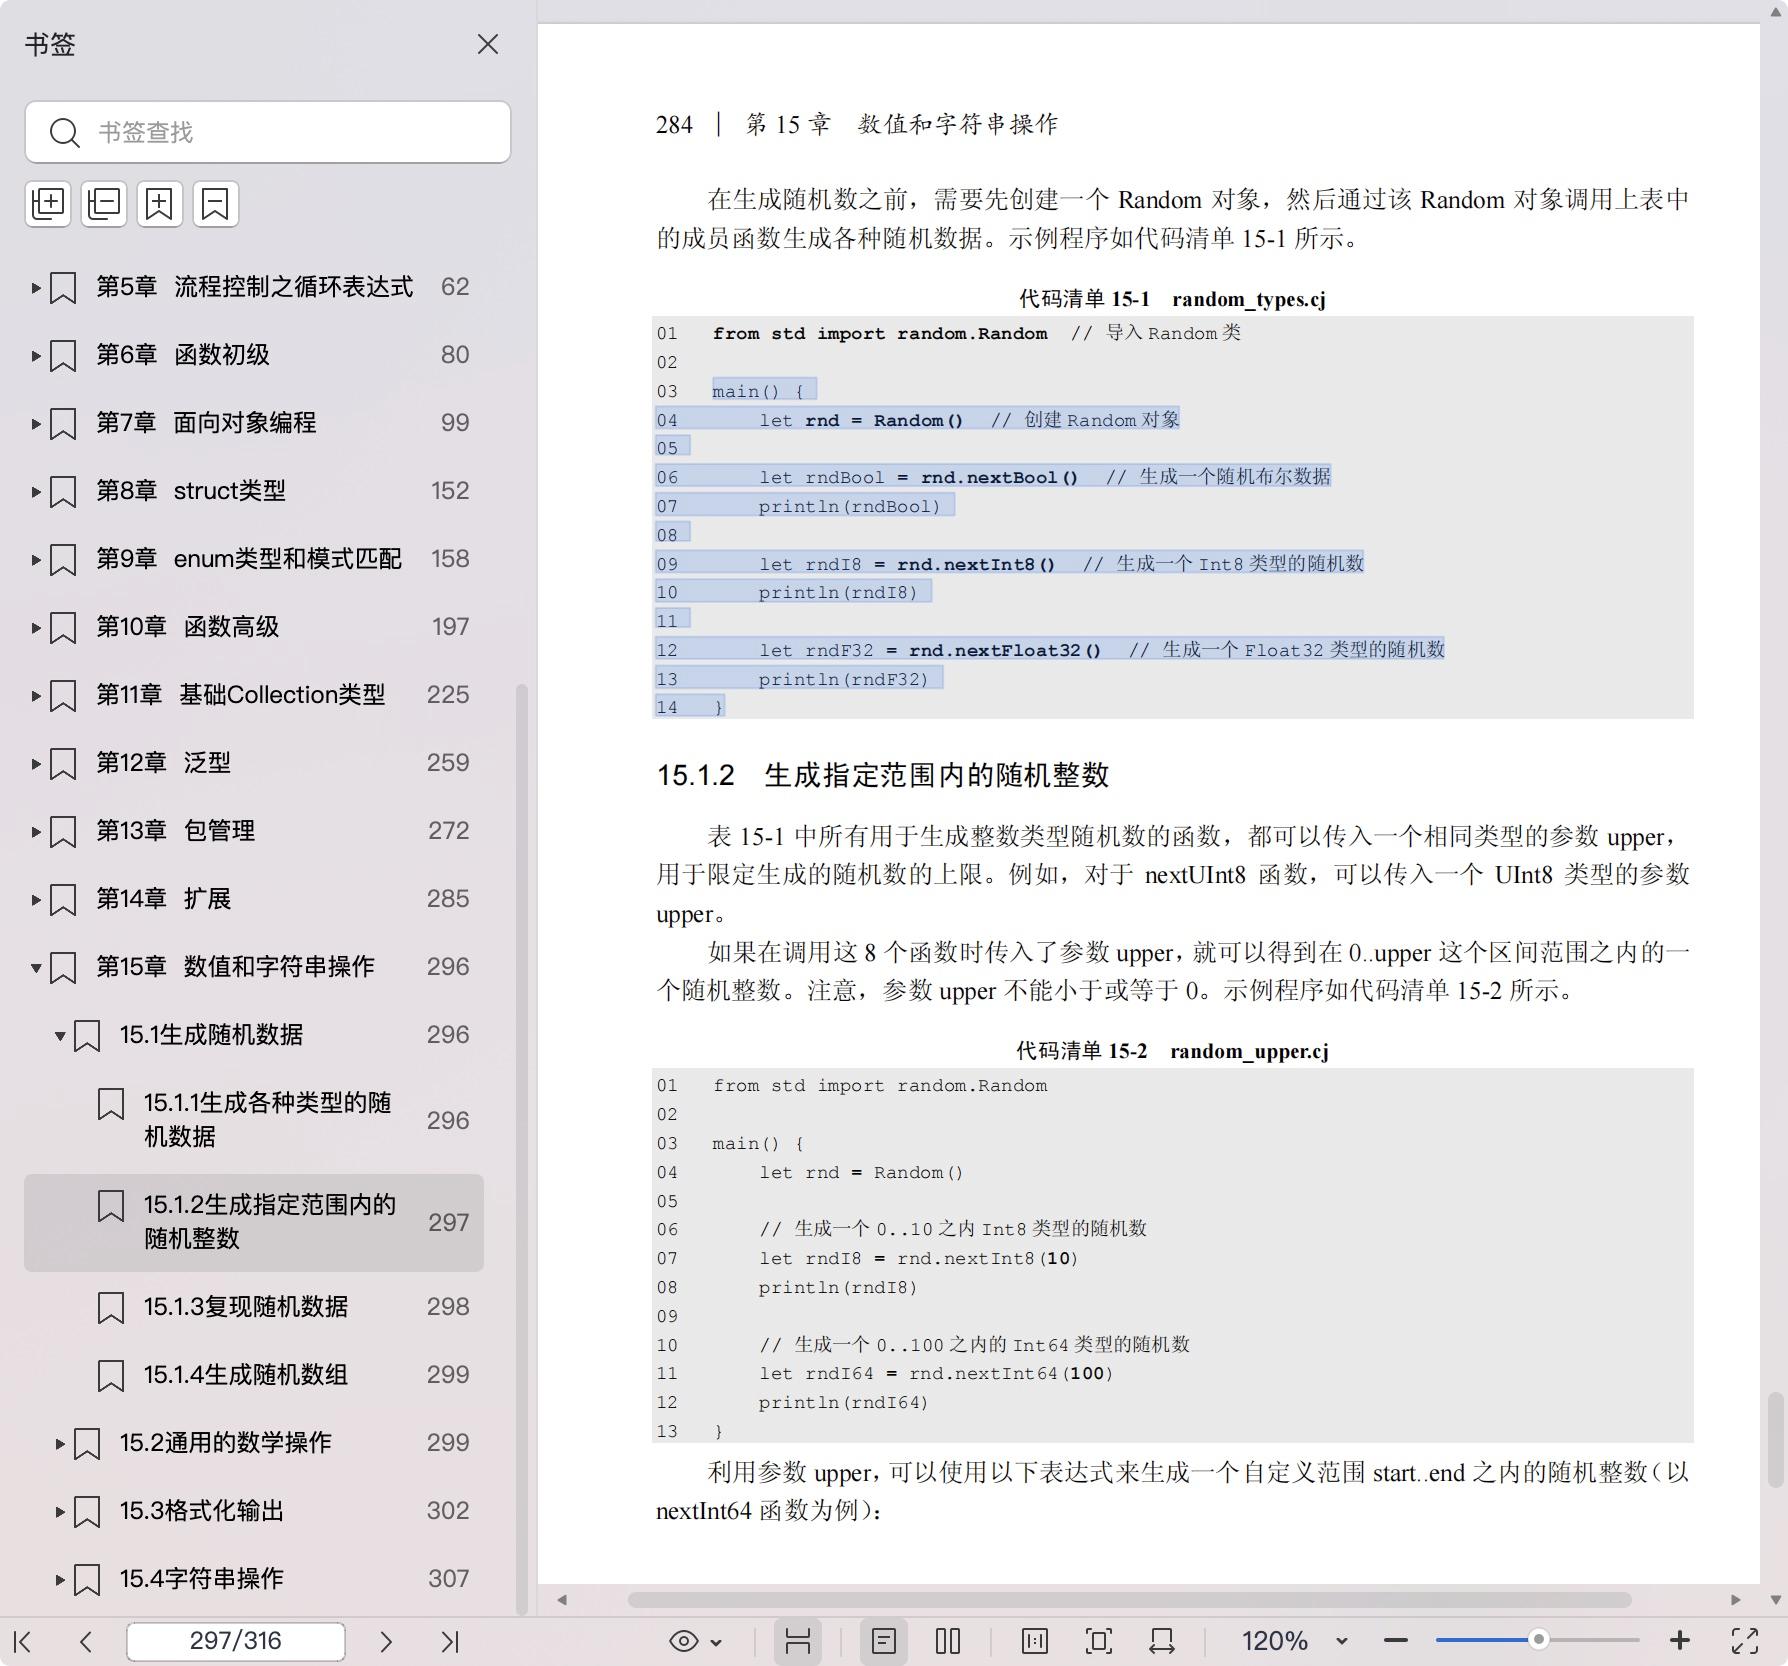
Task: Expand 第8章 struct类型 bookmark
Action: (x=36, y=492)
